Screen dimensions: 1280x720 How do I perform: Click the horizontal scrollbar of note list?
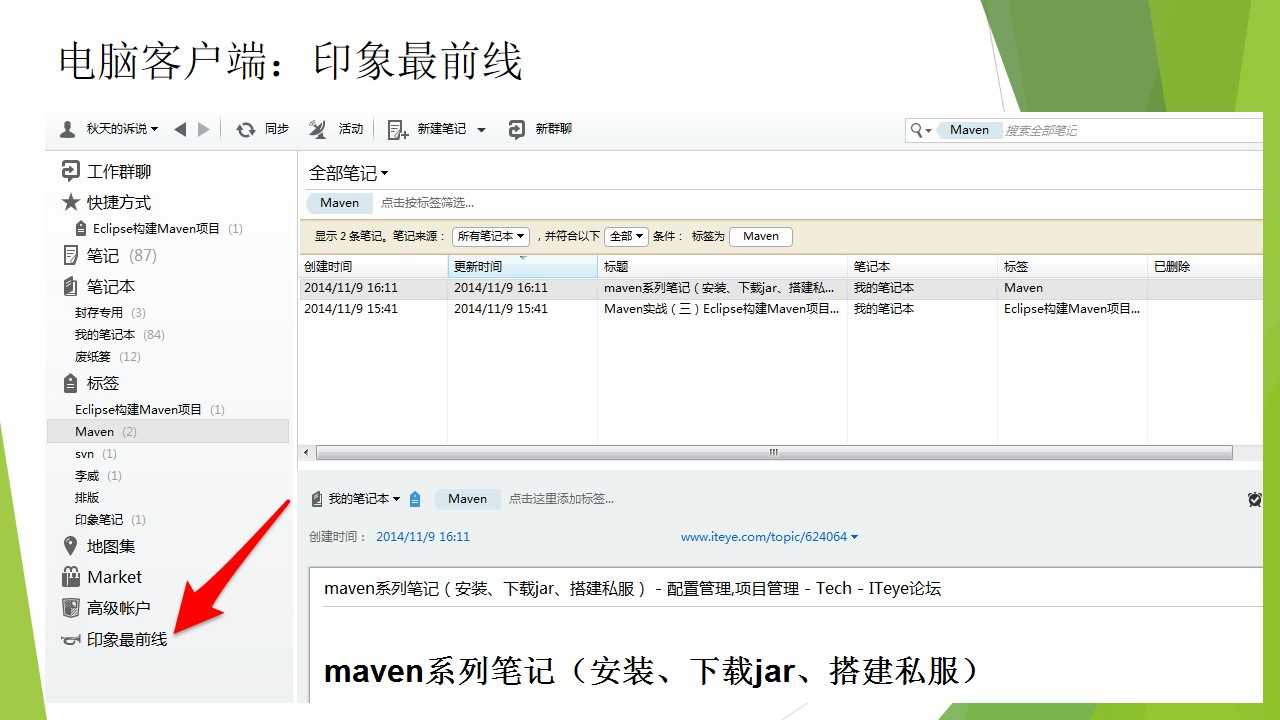(773, 452)
